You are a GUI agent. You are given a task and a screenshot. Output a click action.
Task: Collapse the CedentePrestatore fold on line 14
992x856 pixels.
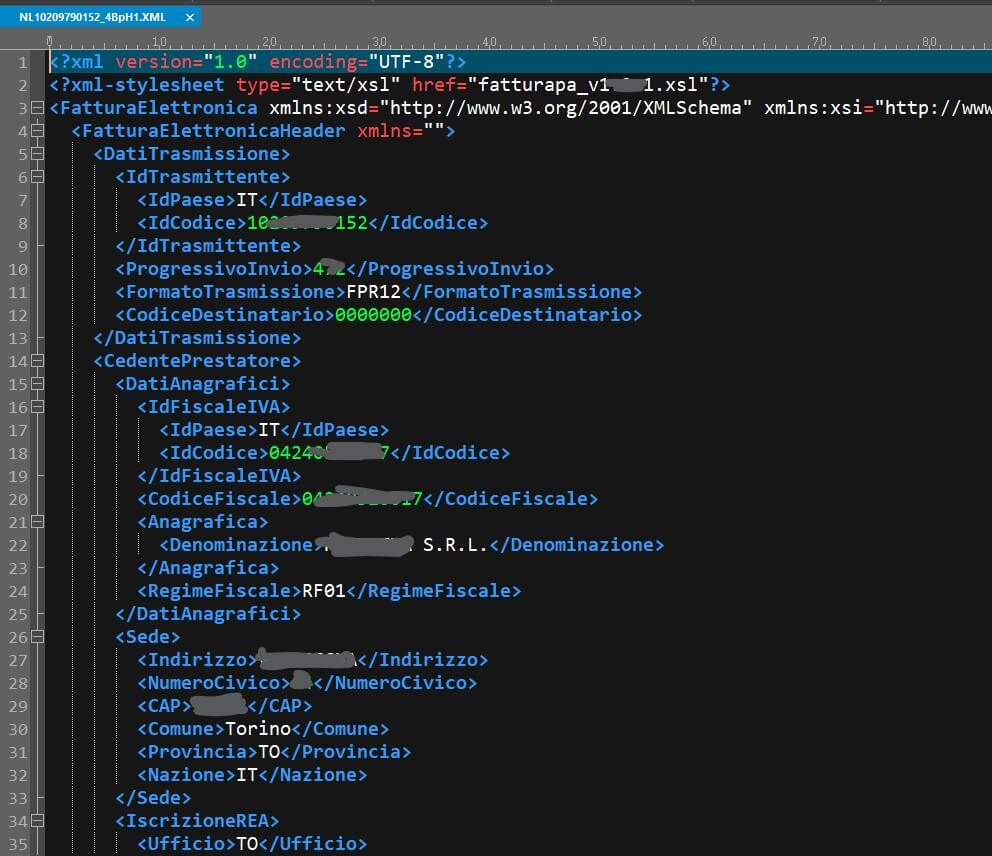38,361
